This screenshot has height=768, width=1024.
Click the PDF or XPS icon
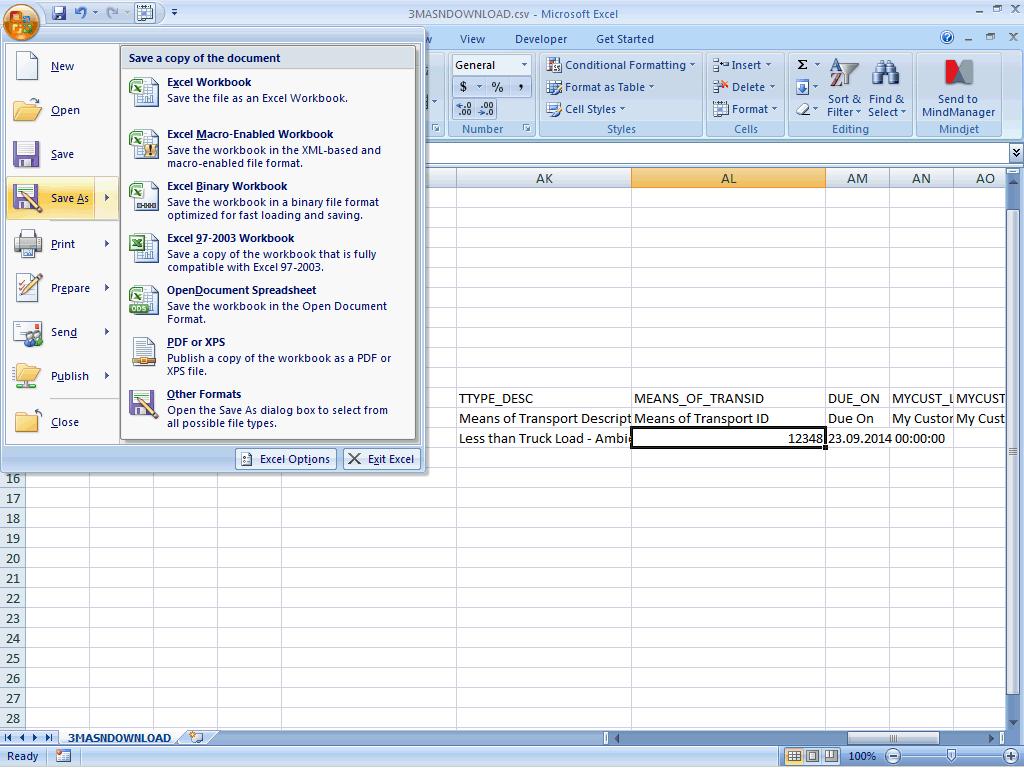pos(144,351)
